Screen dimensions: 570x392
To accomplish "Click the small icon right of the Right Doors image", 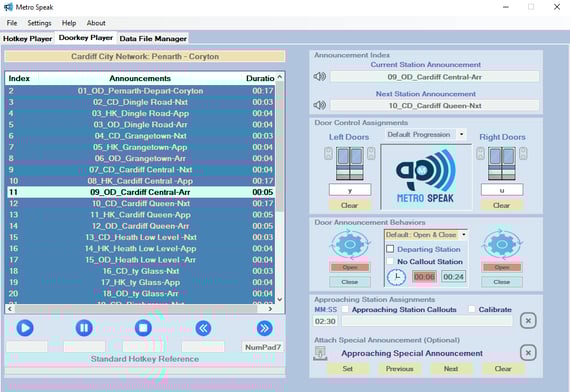I will pos(523,153).
